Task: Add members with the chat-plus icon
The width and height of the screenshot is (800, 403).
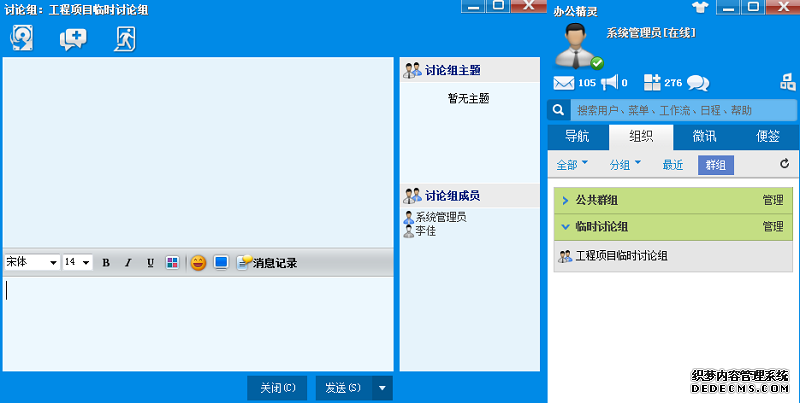Action: 73,39
